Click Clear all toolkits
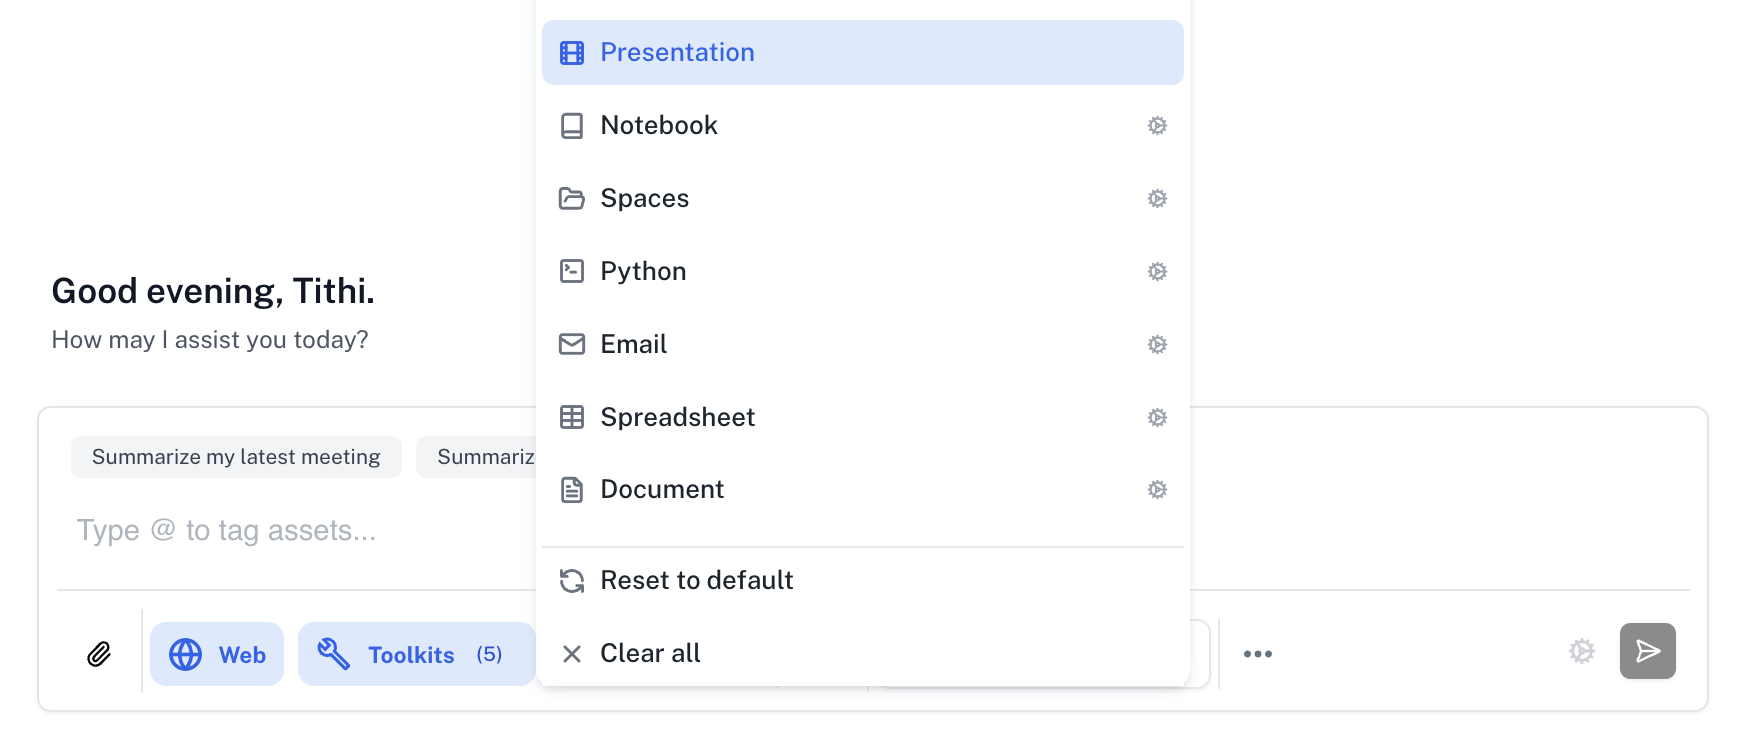The image size is (1742, 740). pyautogui.click(x=650, y=654)
